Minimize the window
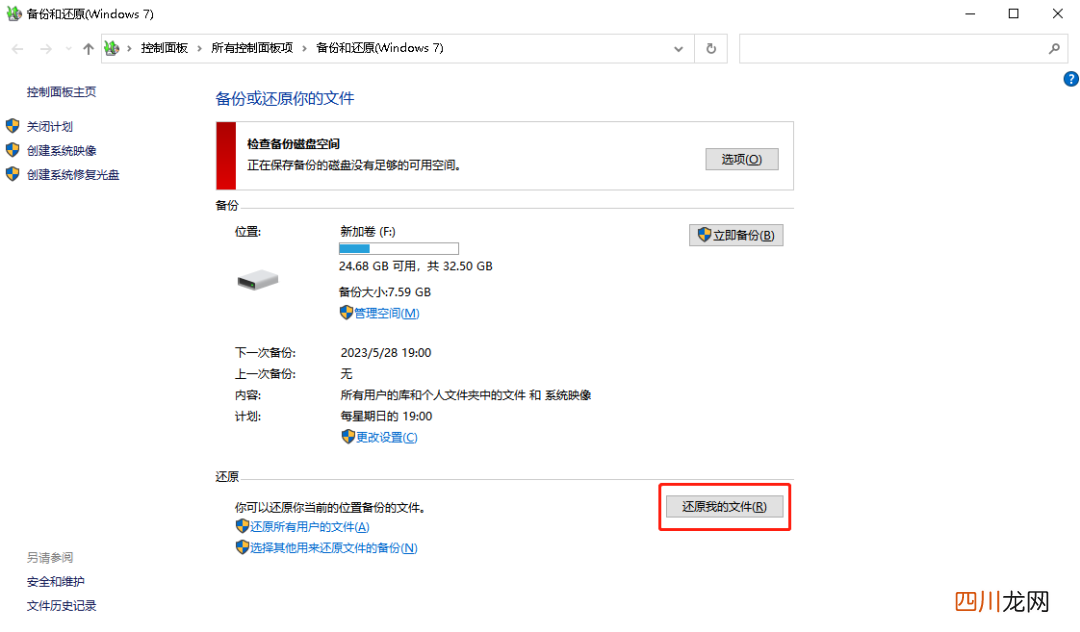The image size is (1080, 632). [x=970, y=14]
